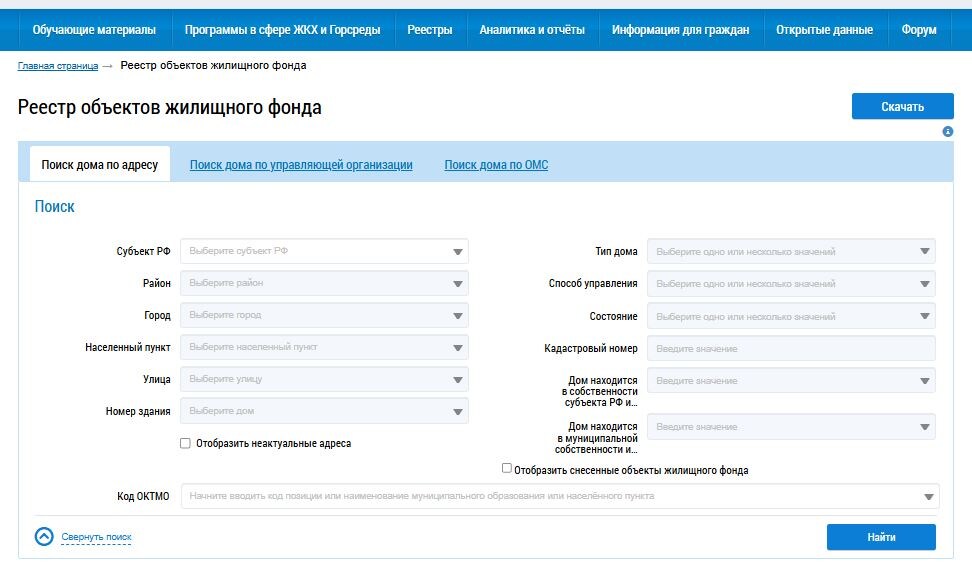This screenshot has height=573, width=972.
Task: Click the Кадастровый номер label
Action: (x=591, y=349)
